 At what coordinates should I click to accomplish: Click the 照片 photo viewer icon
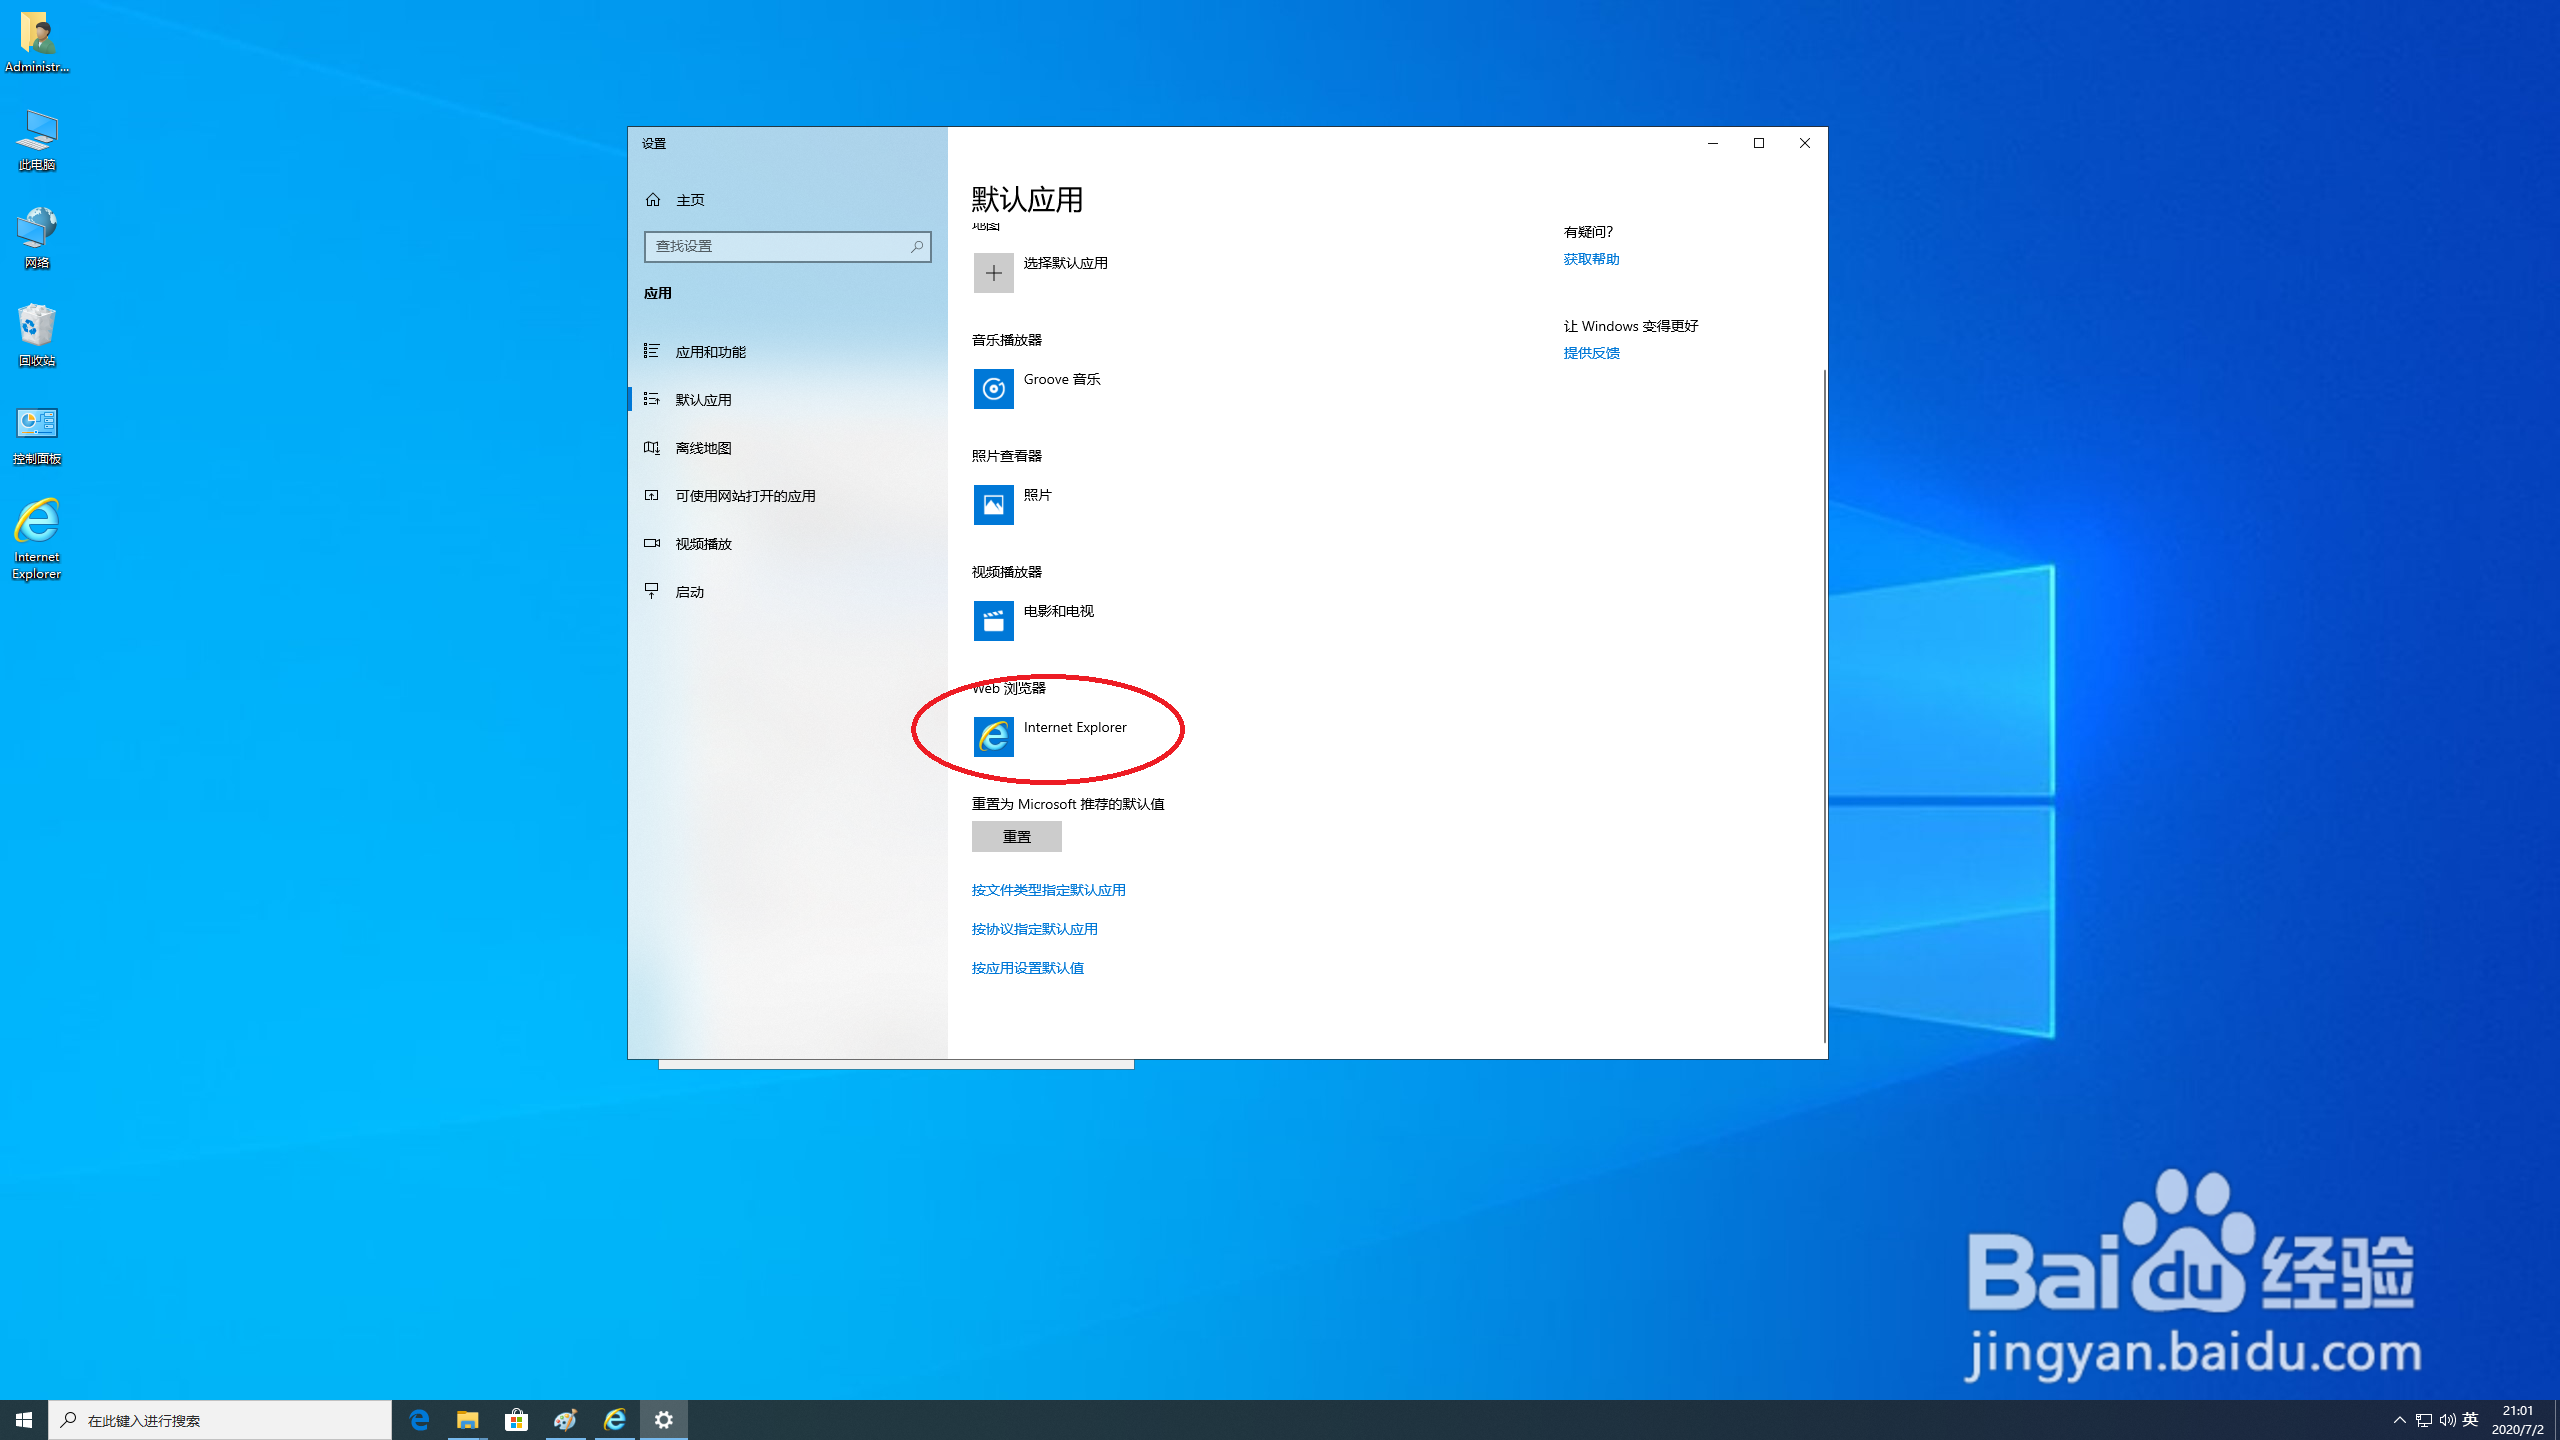coord(993,505)
